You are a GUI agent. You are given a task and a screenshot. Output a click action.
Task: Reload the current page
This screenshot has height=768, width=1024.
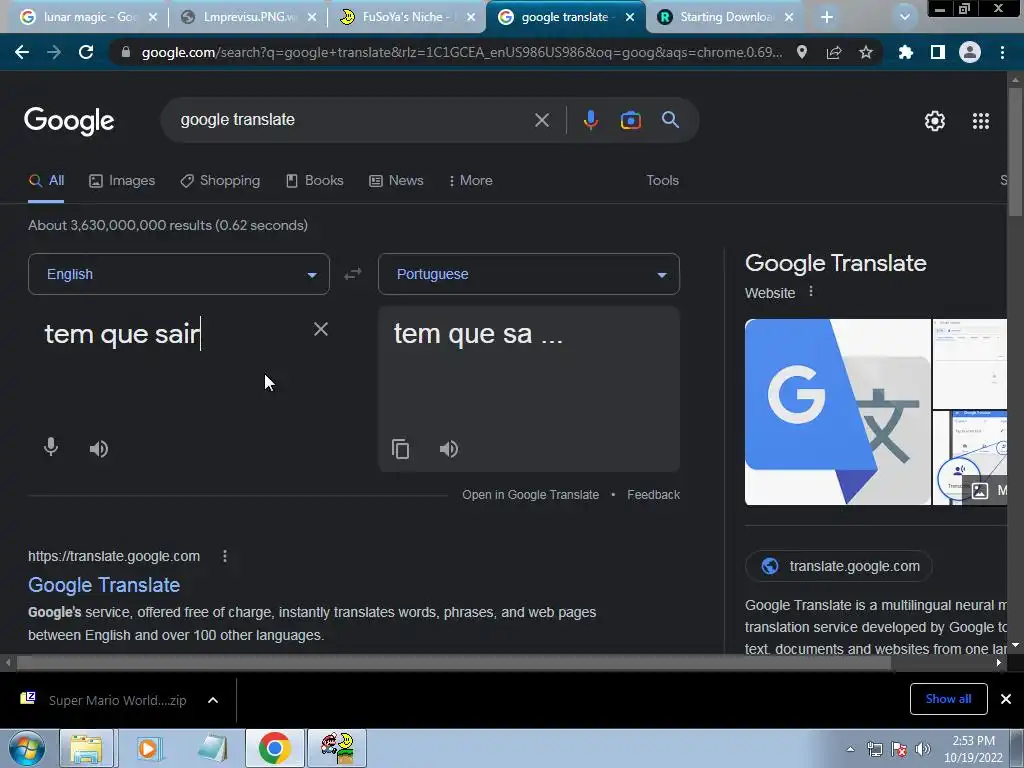coord(86,52)
